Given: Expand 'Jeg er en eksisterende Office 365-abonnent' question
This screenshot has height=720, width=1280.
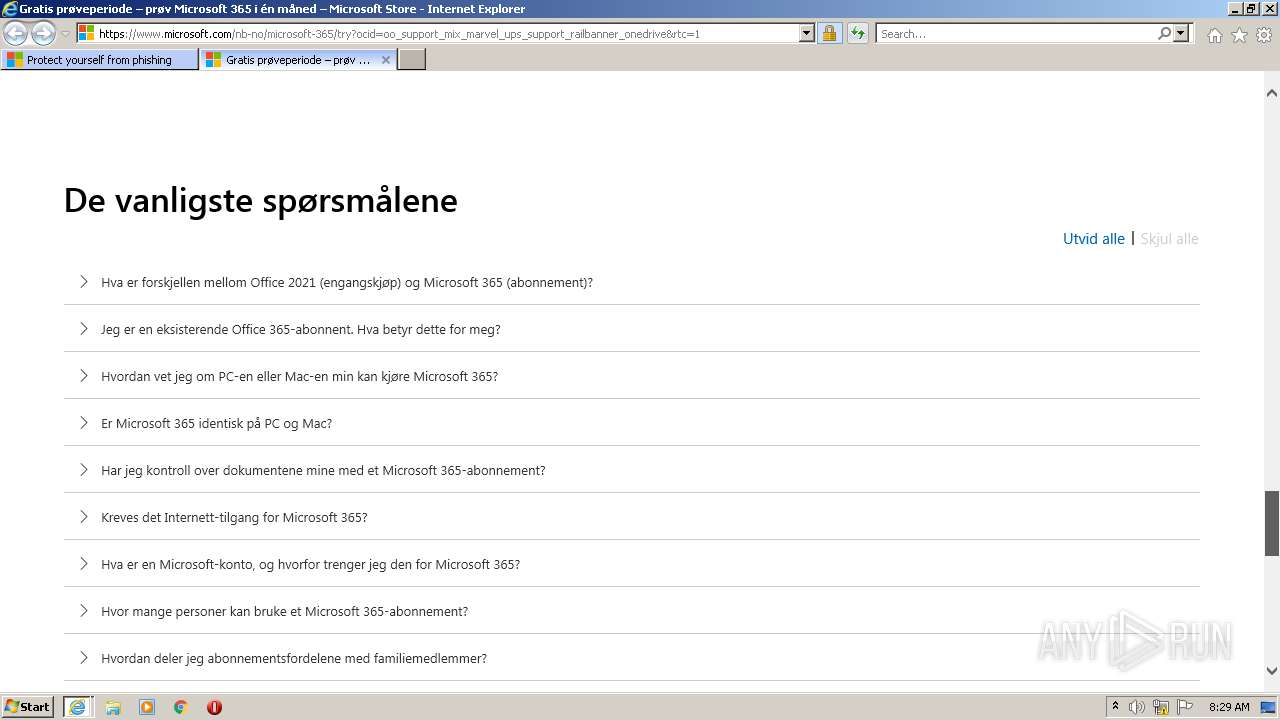Looking at the screenshot, I should 632,329.
